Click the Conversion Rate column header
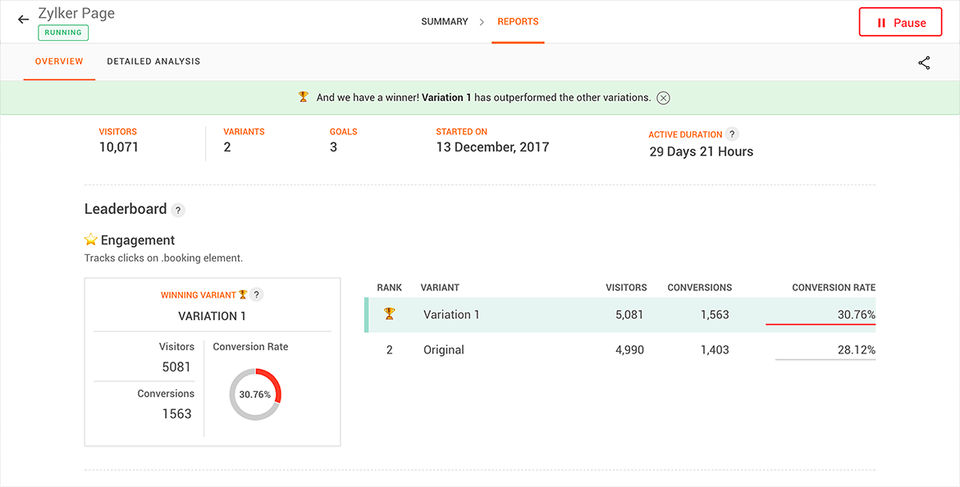 tap(833, 288)
